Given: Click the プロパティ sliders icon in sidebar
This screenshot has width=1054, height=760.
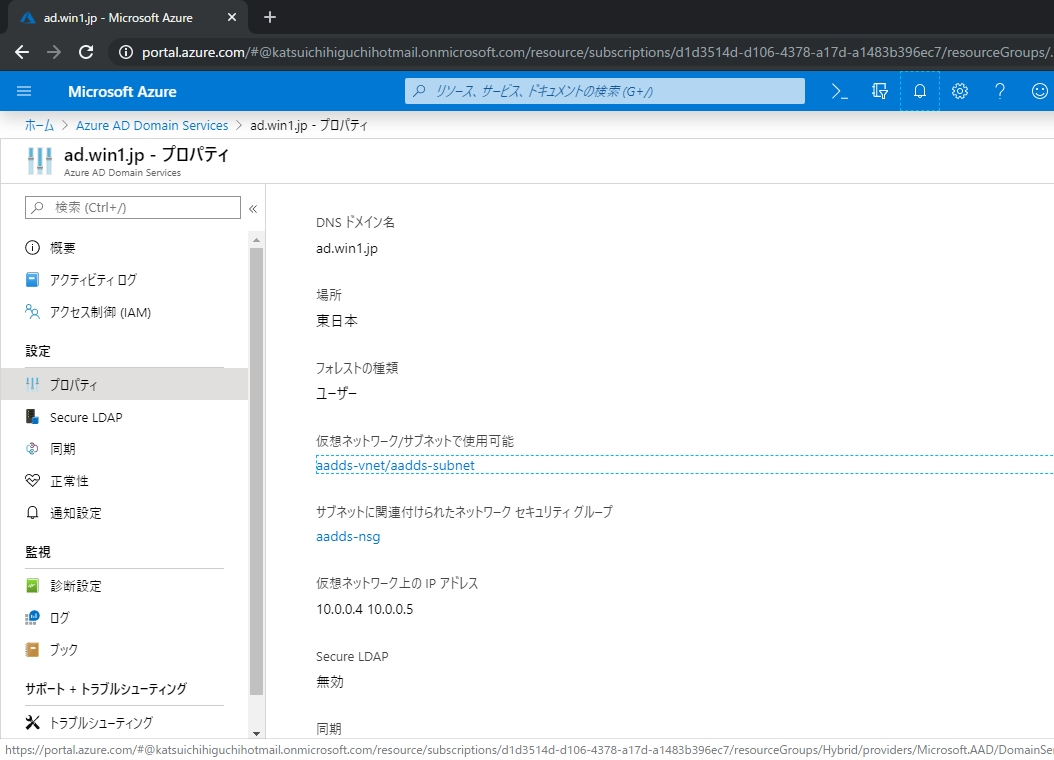Looking at the screenshot, I should (x=32, y=384).
